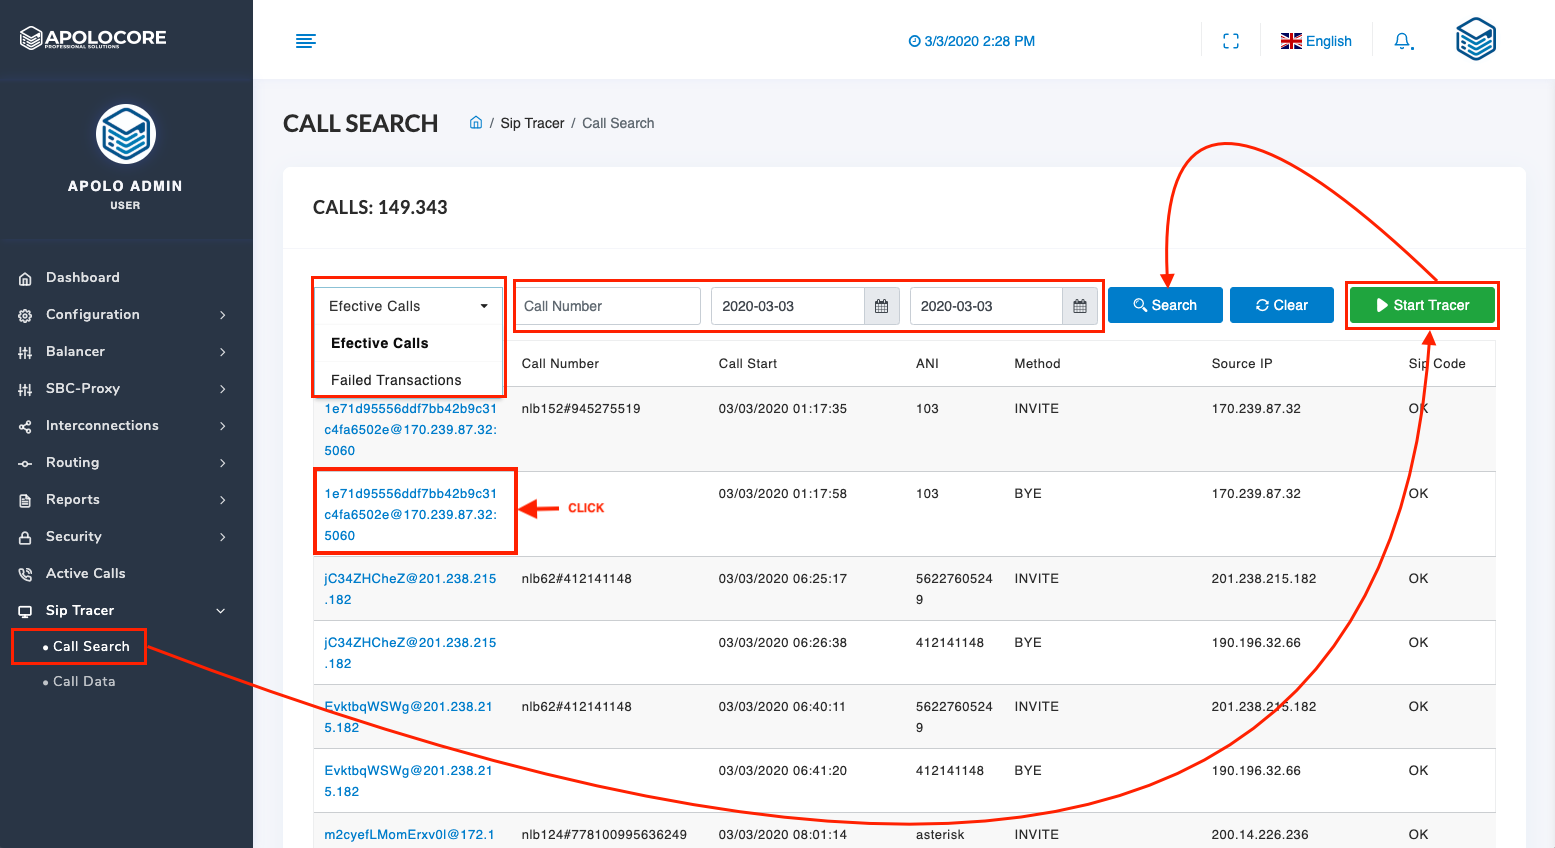Select Failed Transactions option
Viewport: 1555px width, 848px height.
(x=396, y=380)
